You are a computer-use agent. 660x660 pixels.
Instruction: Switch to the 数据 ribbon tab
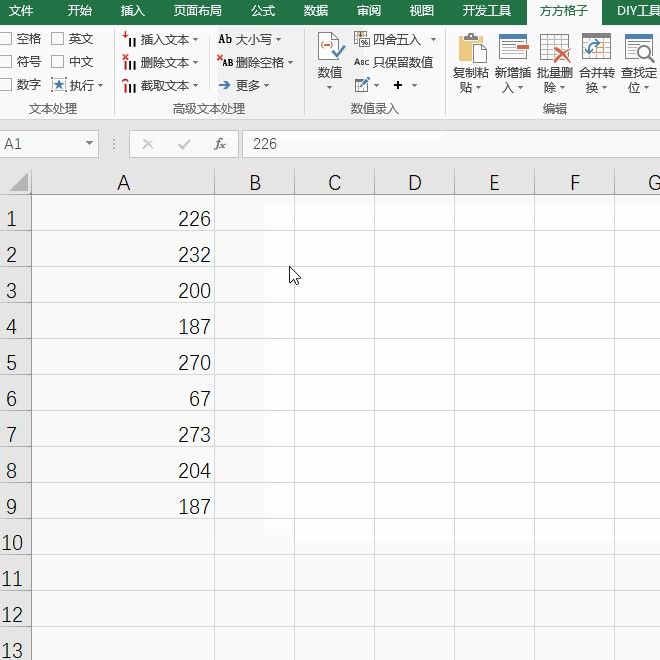click(316, 11)
